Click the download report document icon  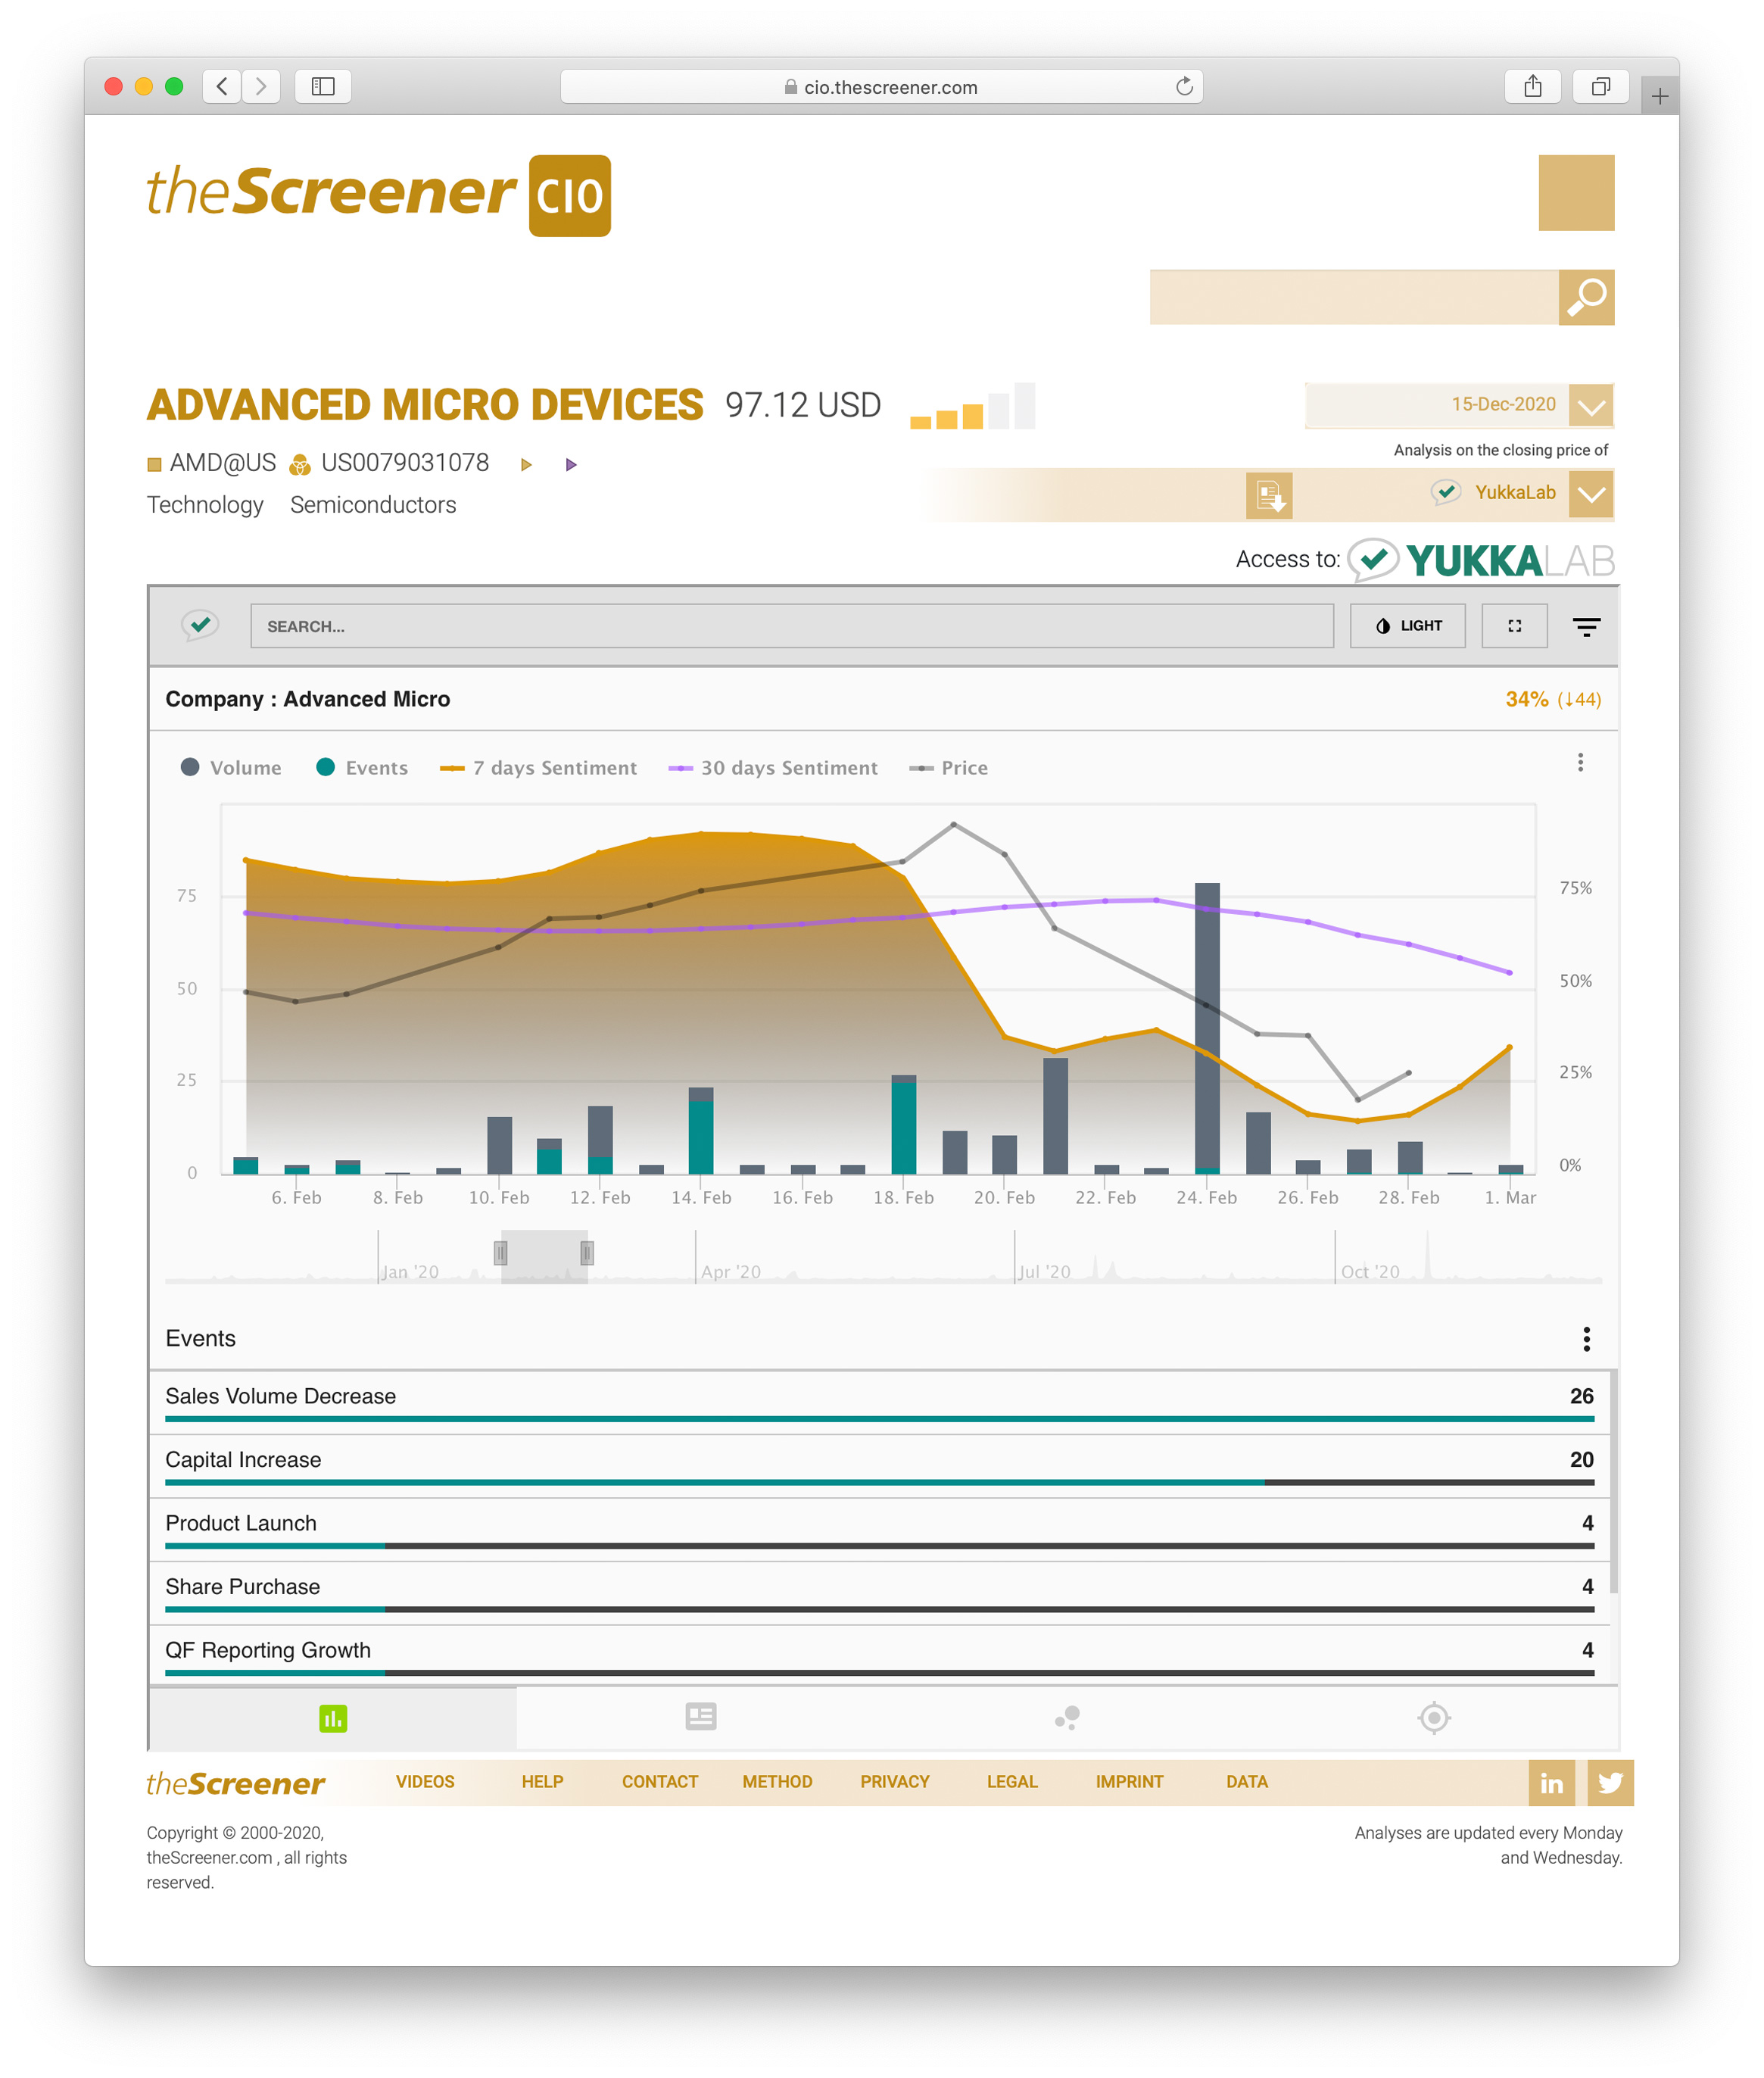pyautogui.click(x=1269, y=495)
